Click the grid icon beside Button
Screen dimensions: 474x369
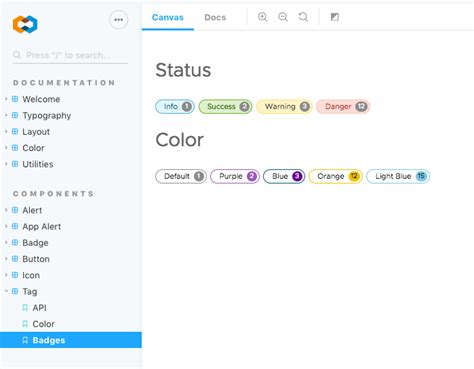click(x=15, y=259)
